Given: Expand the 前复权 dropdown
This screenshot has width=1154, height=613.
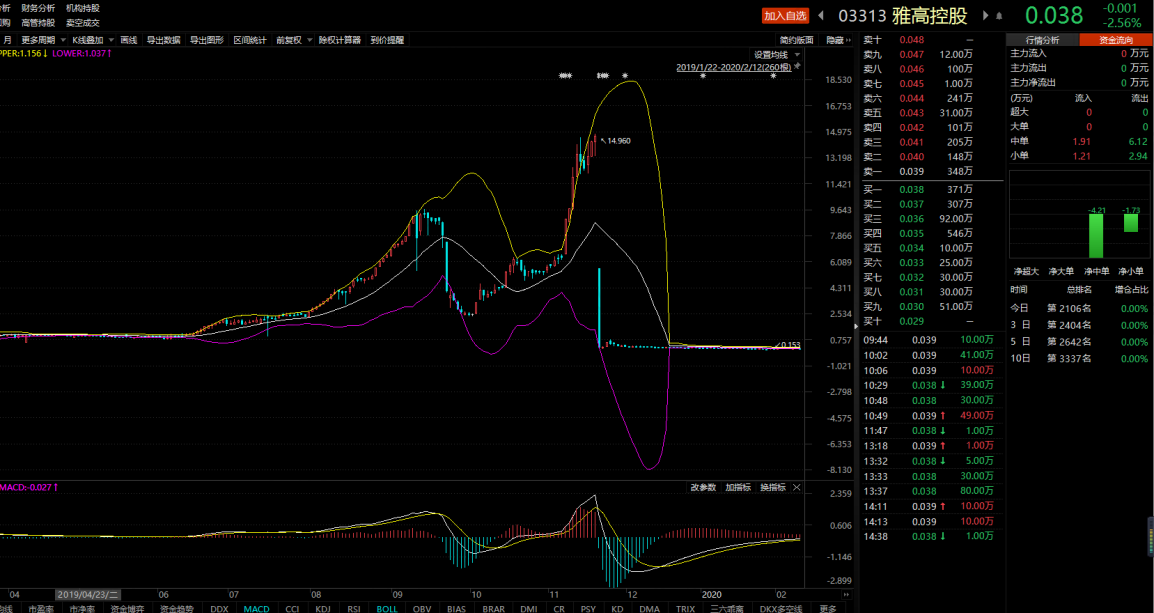Looking at the screenshot, I should (294, 40).
